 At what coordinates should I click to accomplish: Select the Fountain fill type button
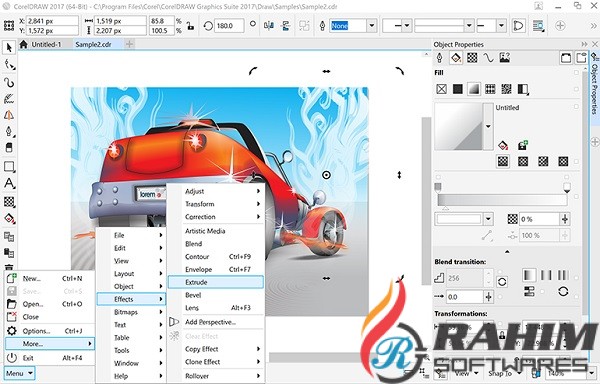(x=474, y=89)
